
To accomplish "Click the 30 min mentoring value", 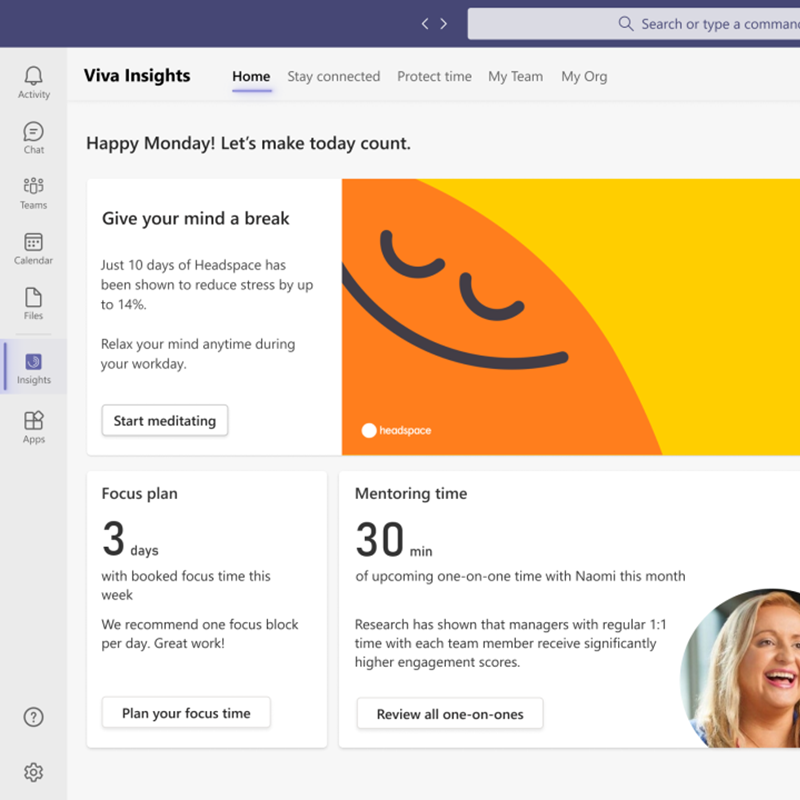I will tap(394, 540).
